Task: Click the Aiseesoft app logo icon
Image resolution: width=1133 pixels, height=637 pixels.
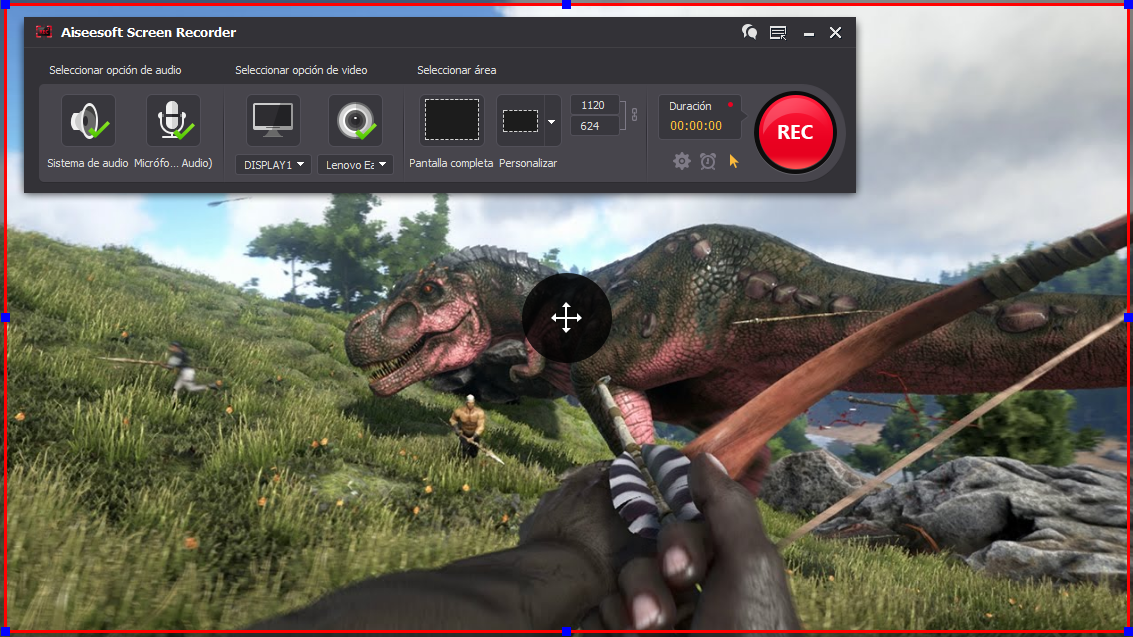Action: point(44,32)
